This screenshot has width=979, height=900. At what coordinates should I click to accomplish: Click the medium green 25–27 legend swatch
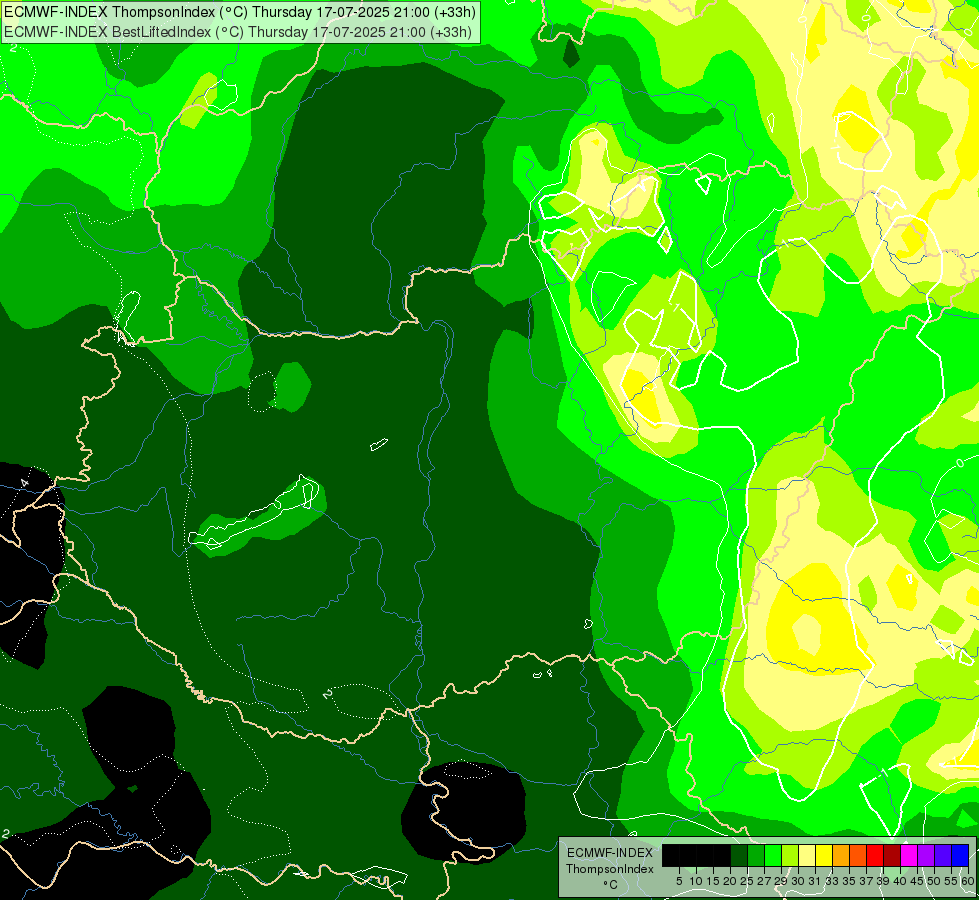pos(756,856)
